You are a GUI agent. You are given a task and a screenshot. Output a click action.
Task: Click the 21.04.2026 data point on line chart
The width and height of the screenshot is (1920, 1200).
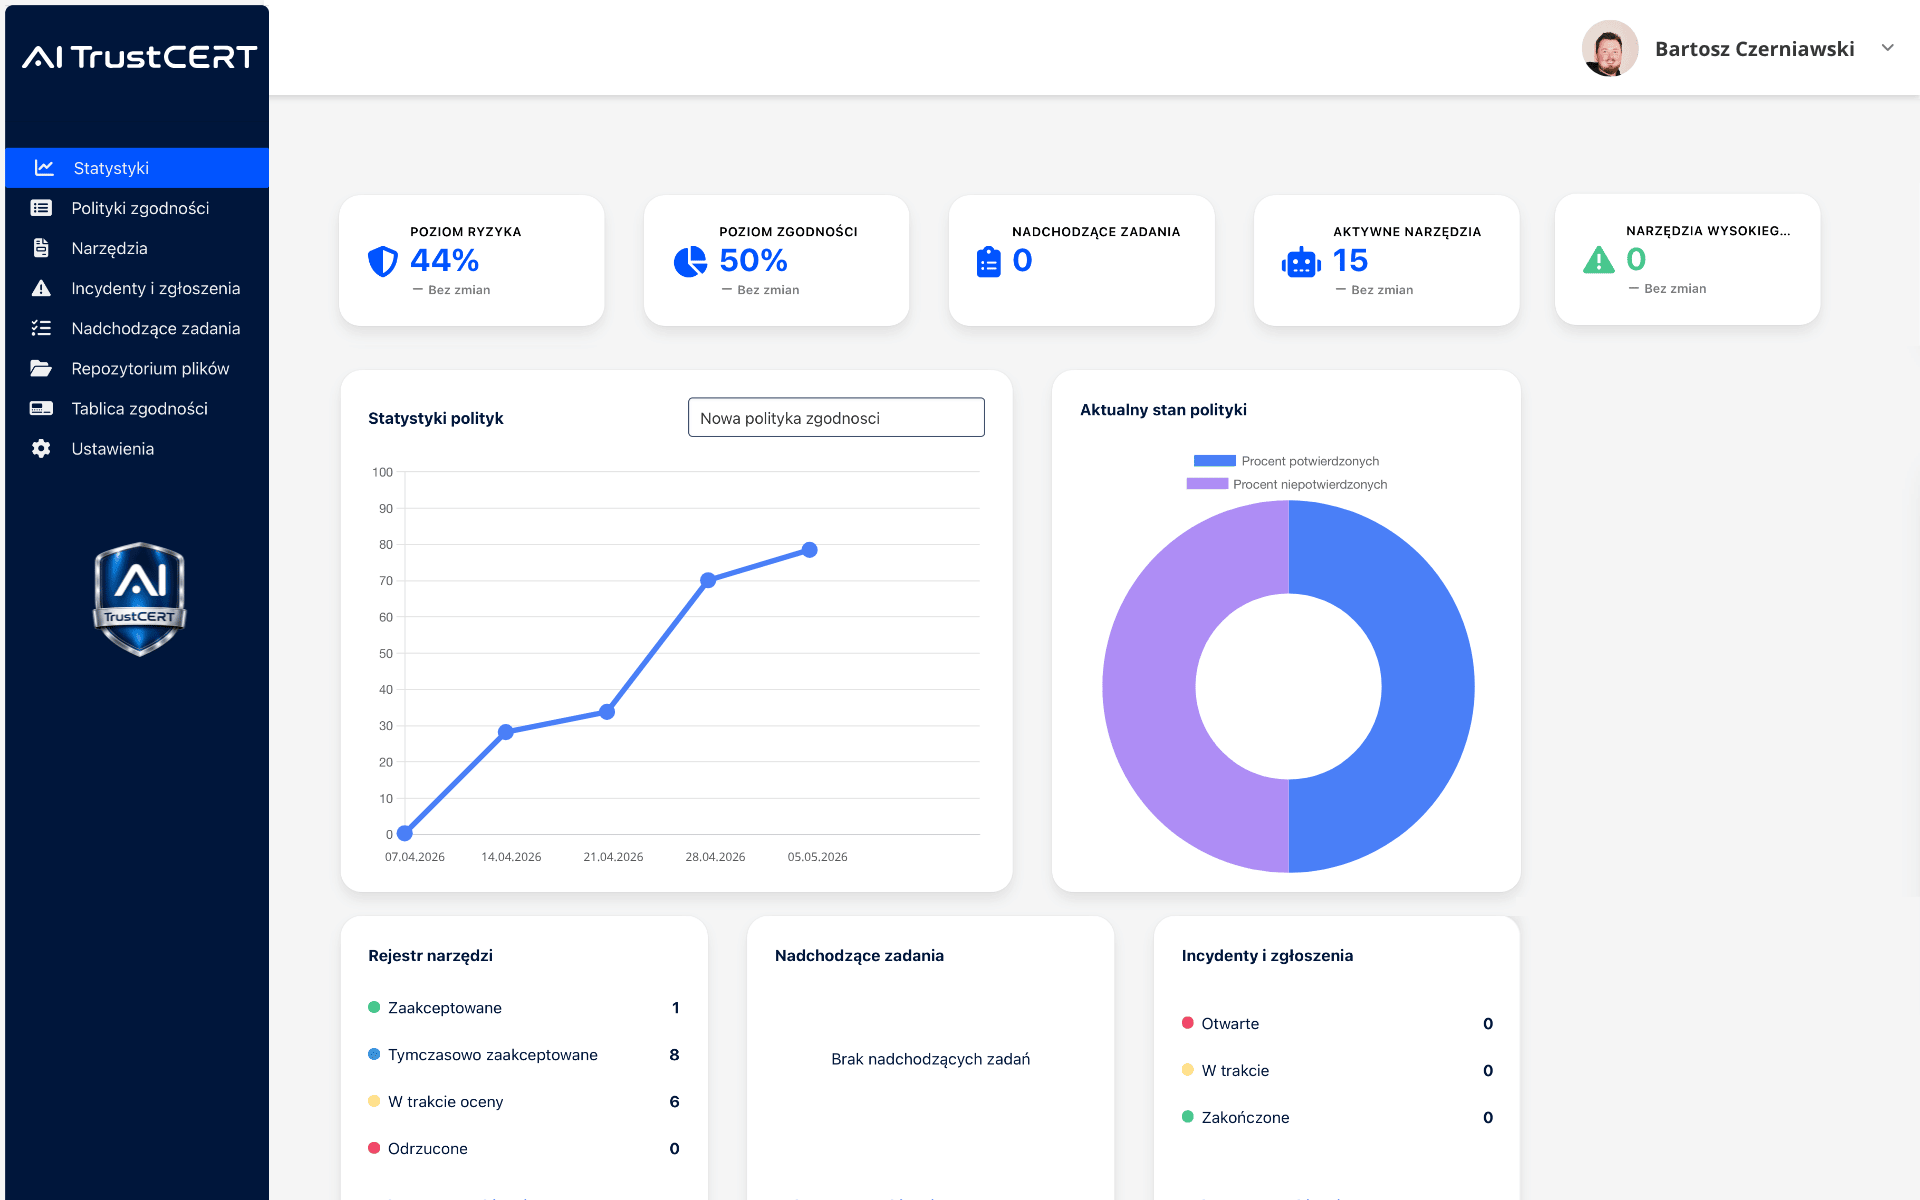[607, 712]
